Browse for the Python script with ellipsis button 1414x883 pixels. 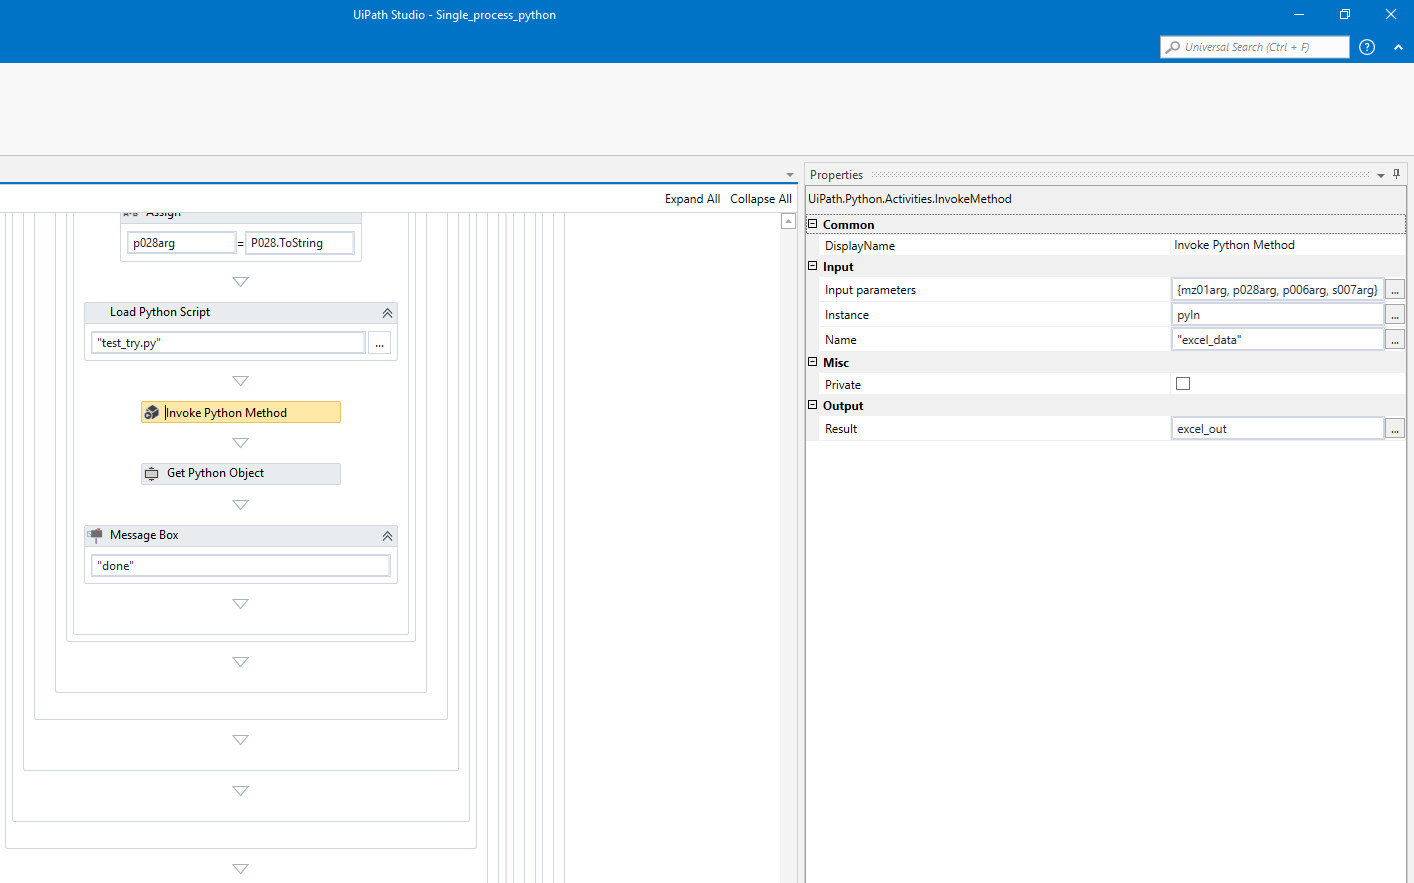(379, 342)
